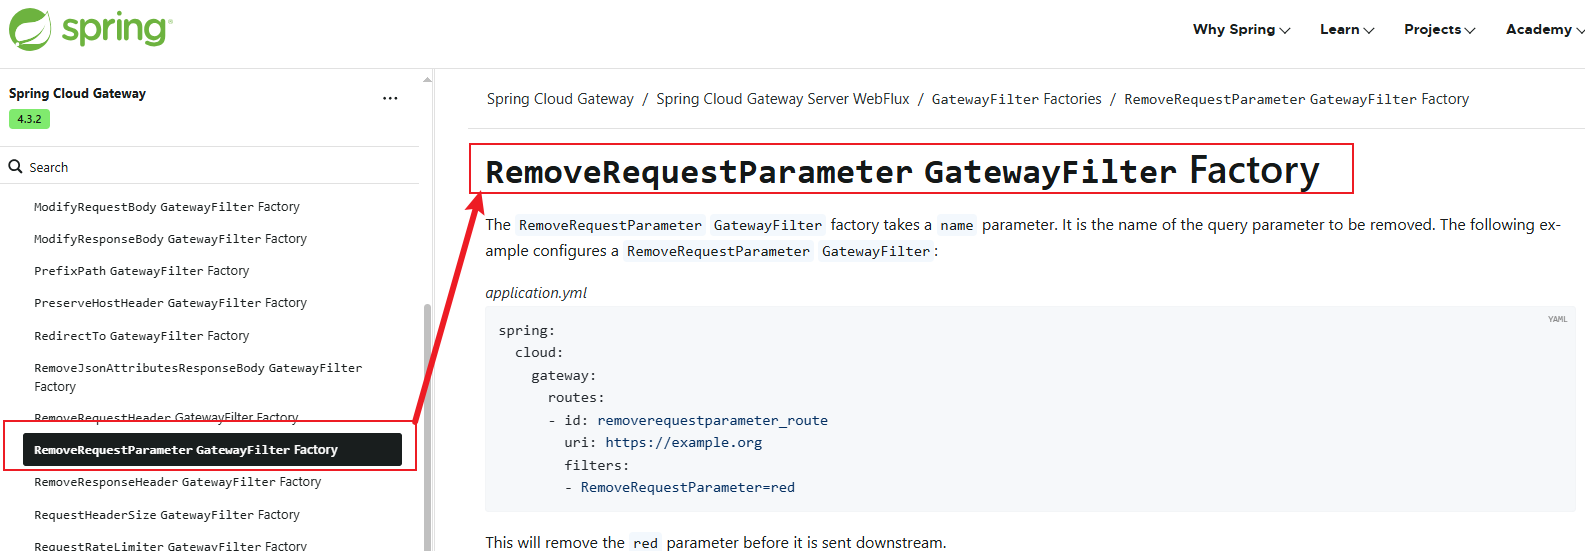Viewport: 1585px width, 551px height.
Task: Click the search magnifier icon
Action: 15,166
